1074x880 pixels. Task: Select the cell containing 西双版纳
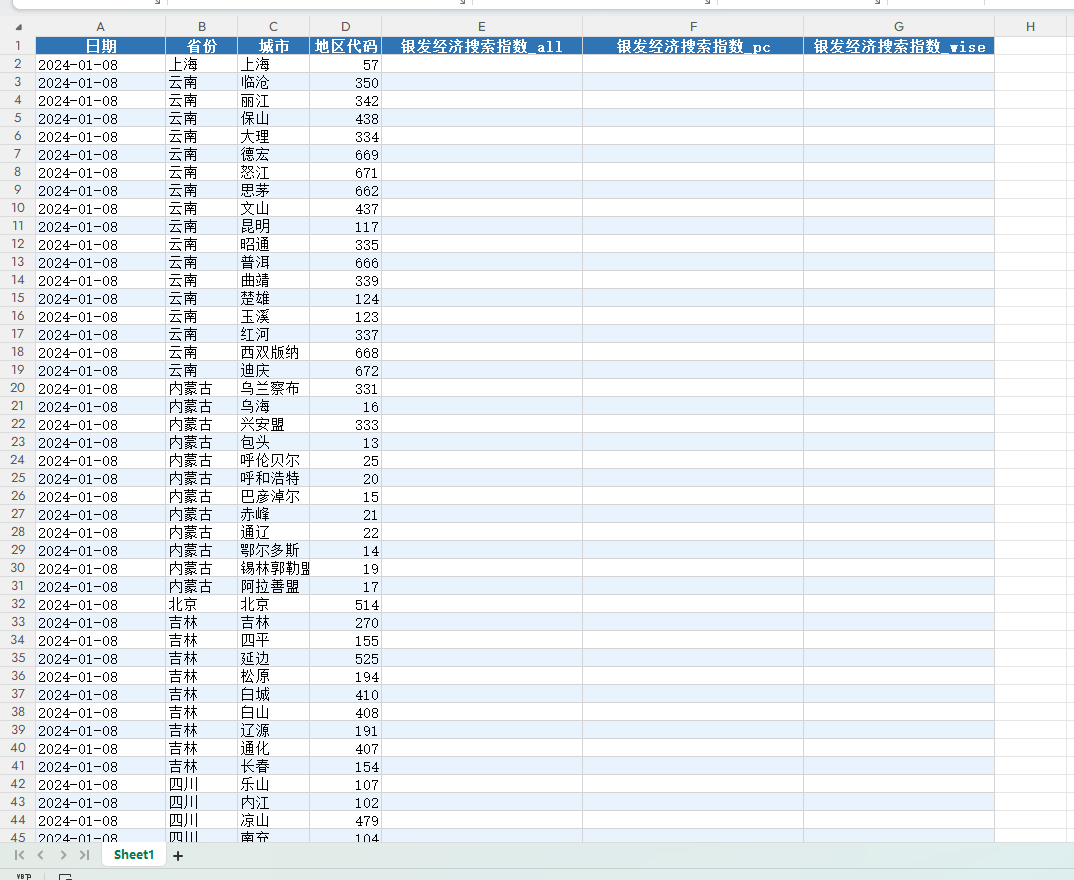click(x=273, y=353)
